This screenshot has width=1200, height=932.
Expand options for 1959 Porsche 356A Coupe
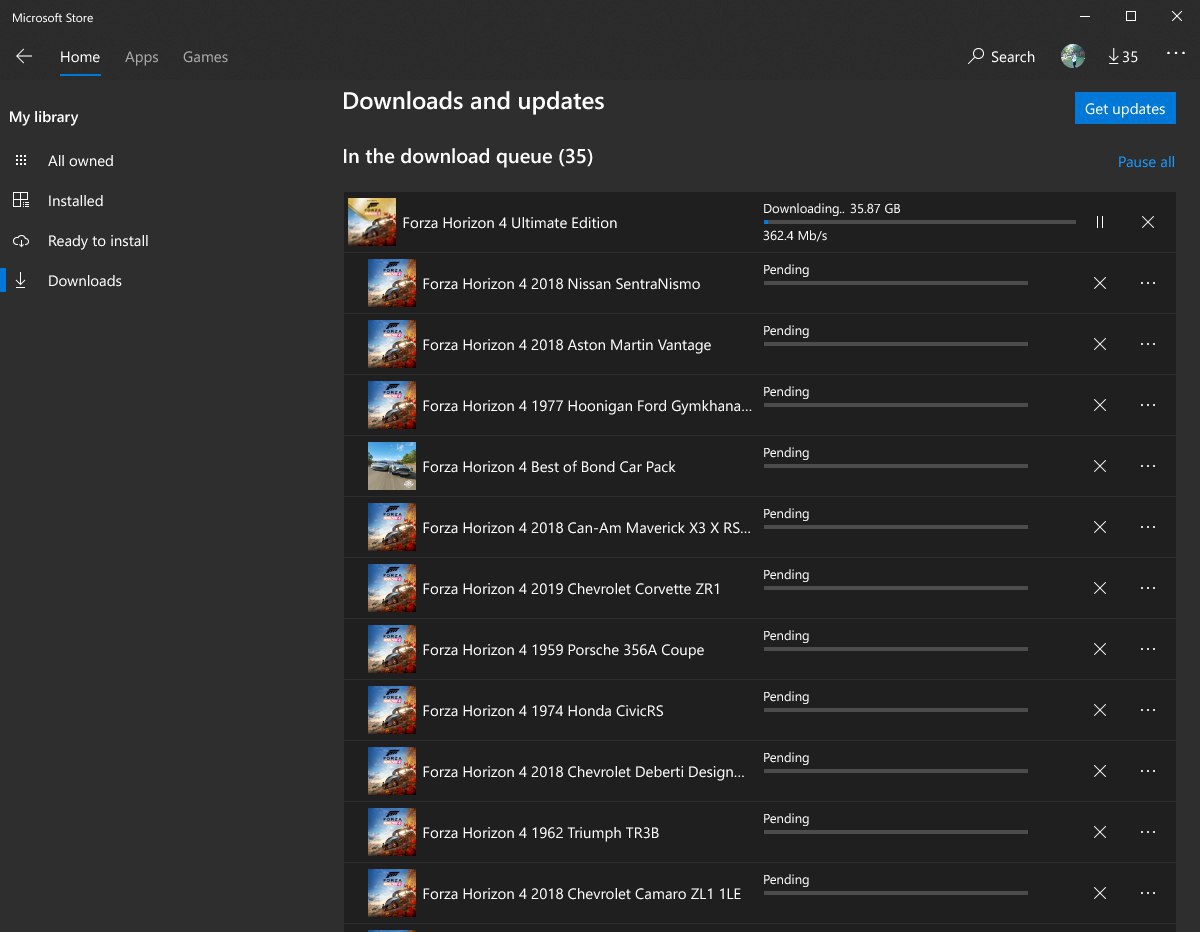1148,649
